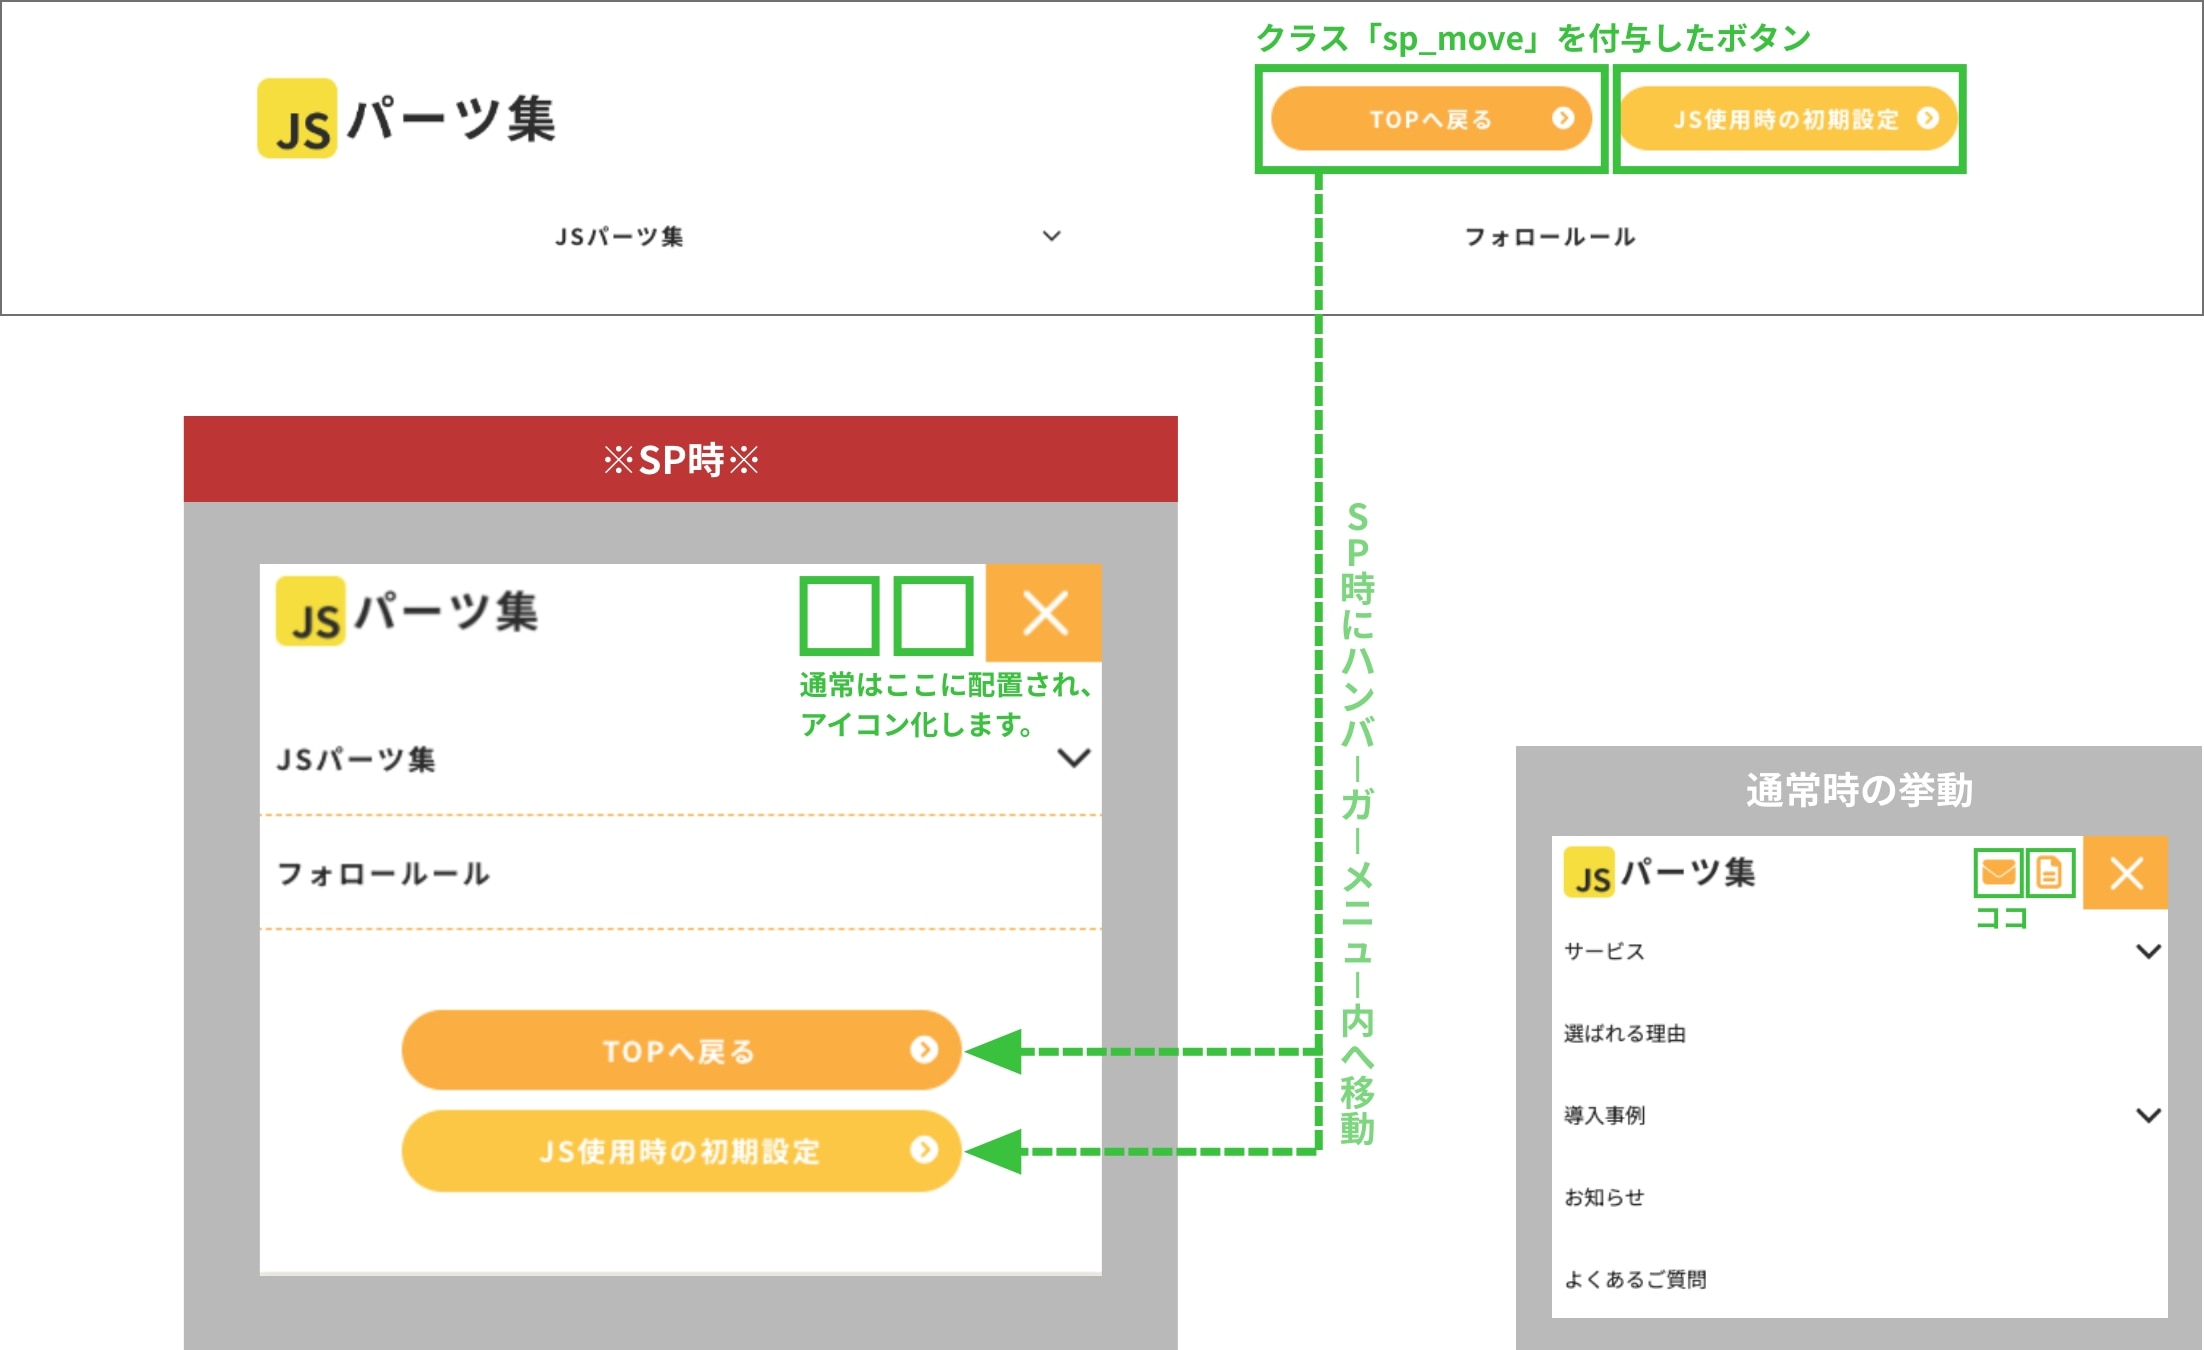Click the circular arrow on the JS使用時の初期設定 SP button
Image resolution: width=2204 pixels, height=1350 pixels.
click(925, 1150)
